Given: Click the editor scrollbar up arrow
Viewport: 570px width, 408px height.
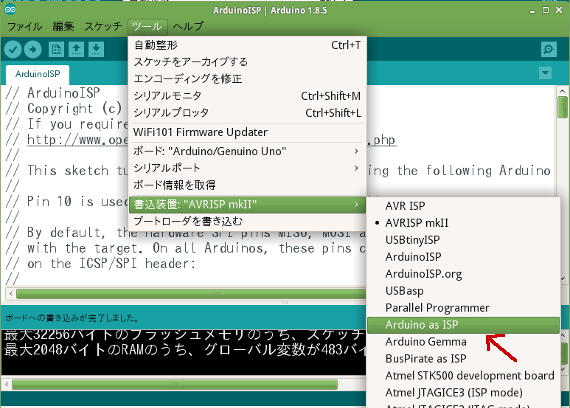Looking at the screenshot, I should [x=562, y=91].
